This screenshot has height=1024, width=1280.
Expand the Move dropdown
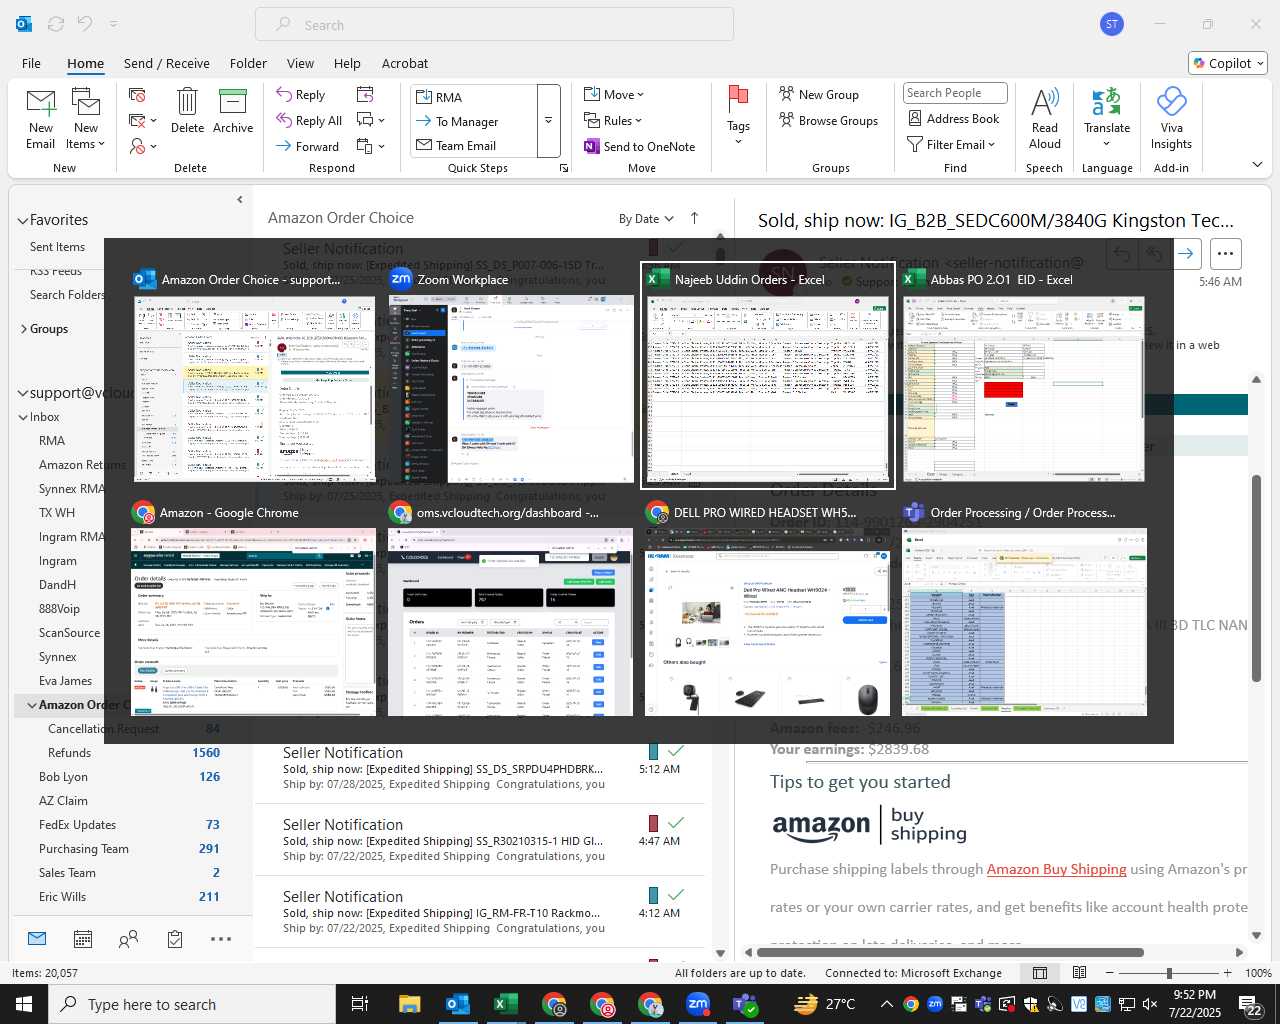(614, 94)
